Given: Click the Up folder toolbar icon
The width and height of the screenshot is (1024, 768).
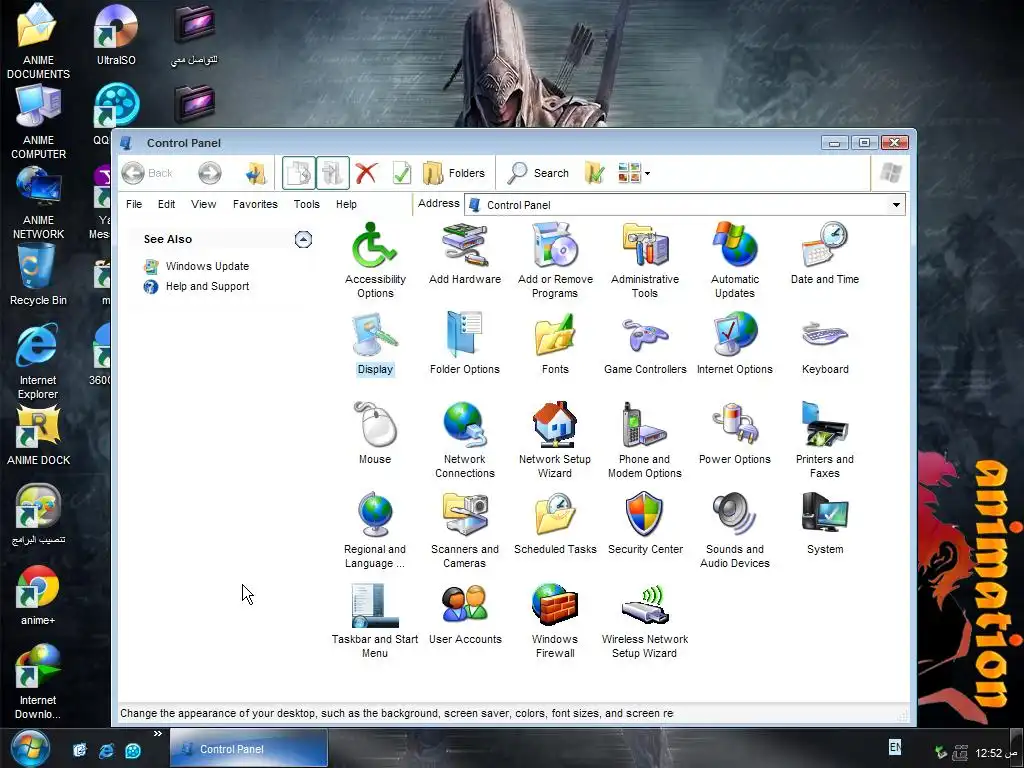Looking at the screenshot, I should point(256,173).
